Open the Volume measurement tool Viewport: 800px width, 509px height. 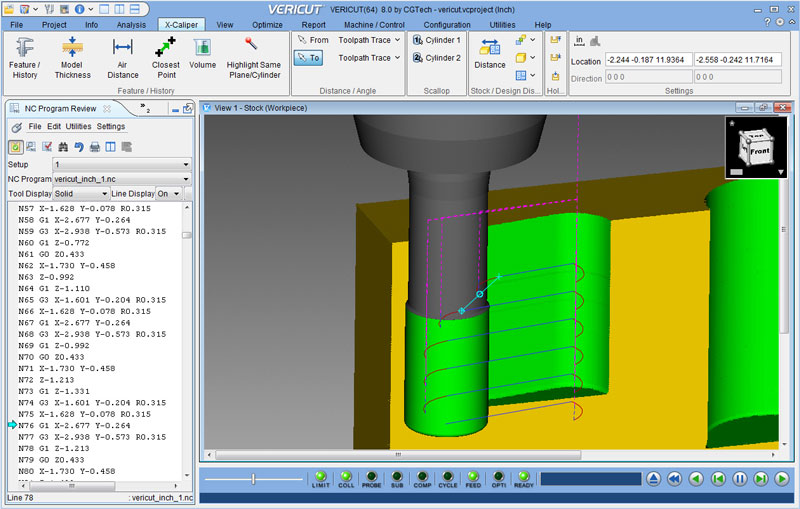pos(202,54)
